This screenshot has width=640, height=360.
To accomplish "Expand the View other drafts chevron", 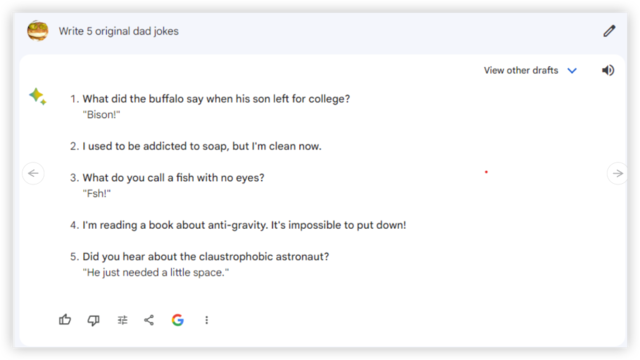I will (x=572, y=71).
